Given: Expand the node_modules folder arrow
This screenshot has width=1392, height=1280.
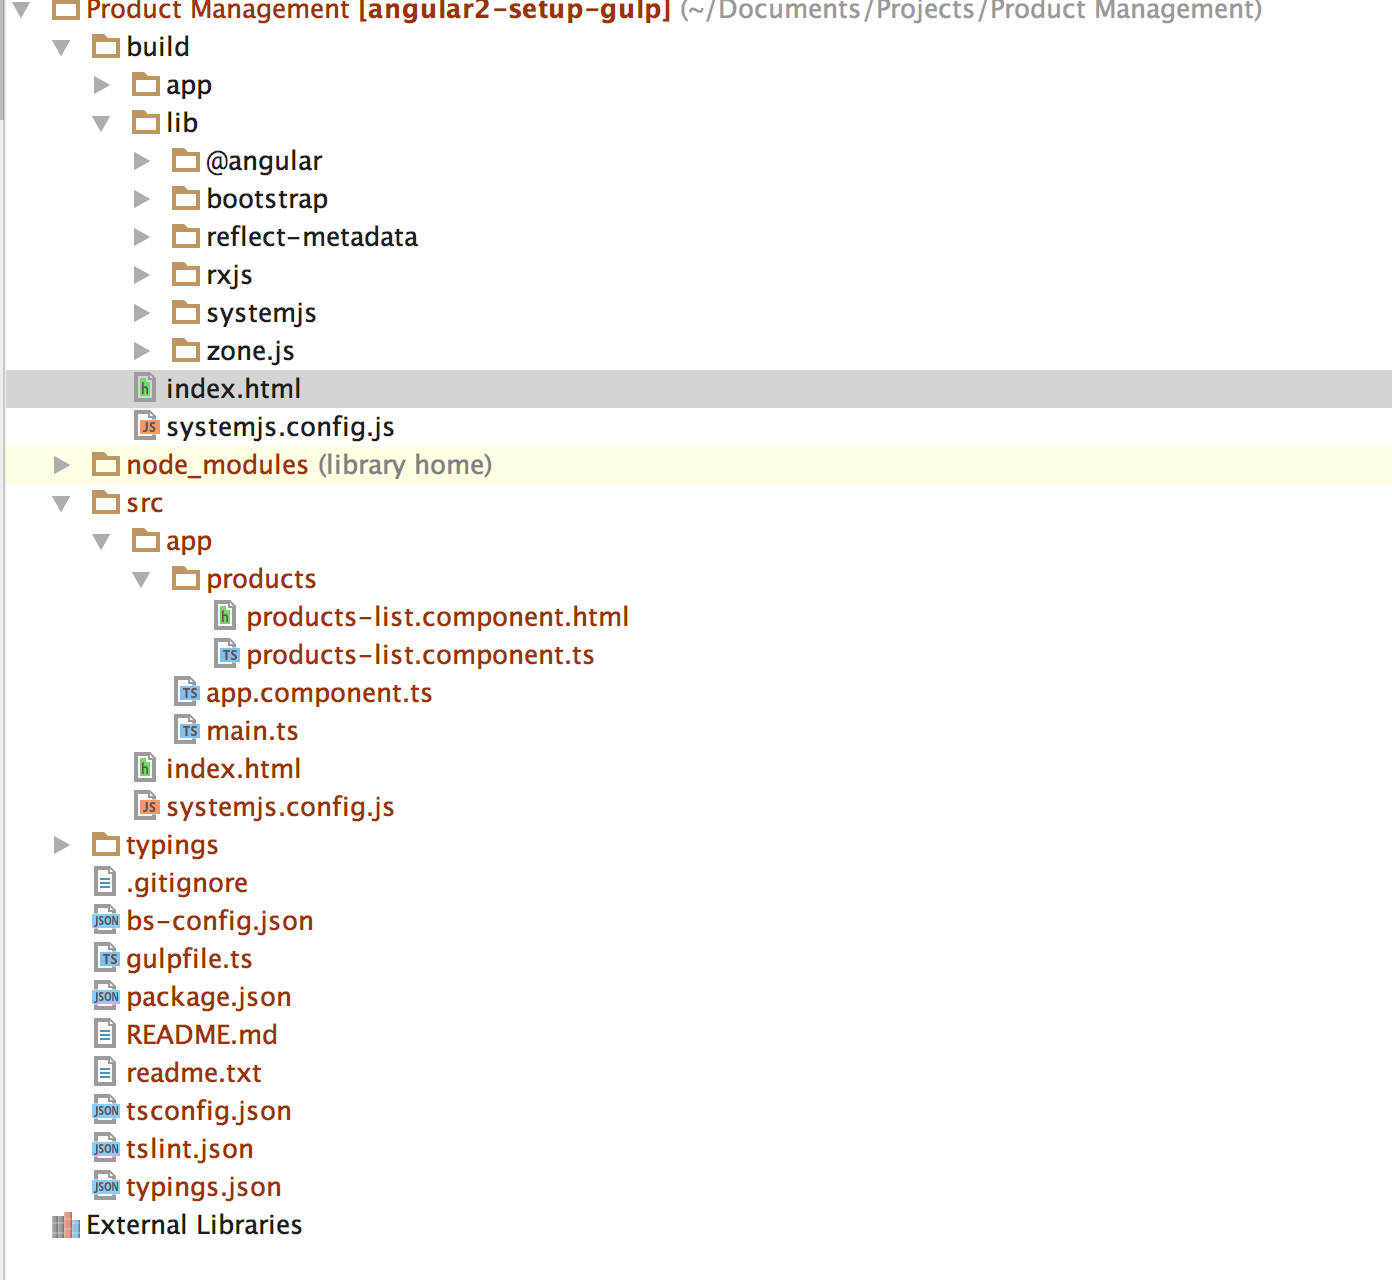Looking at the screenshot, I should 62,465.
